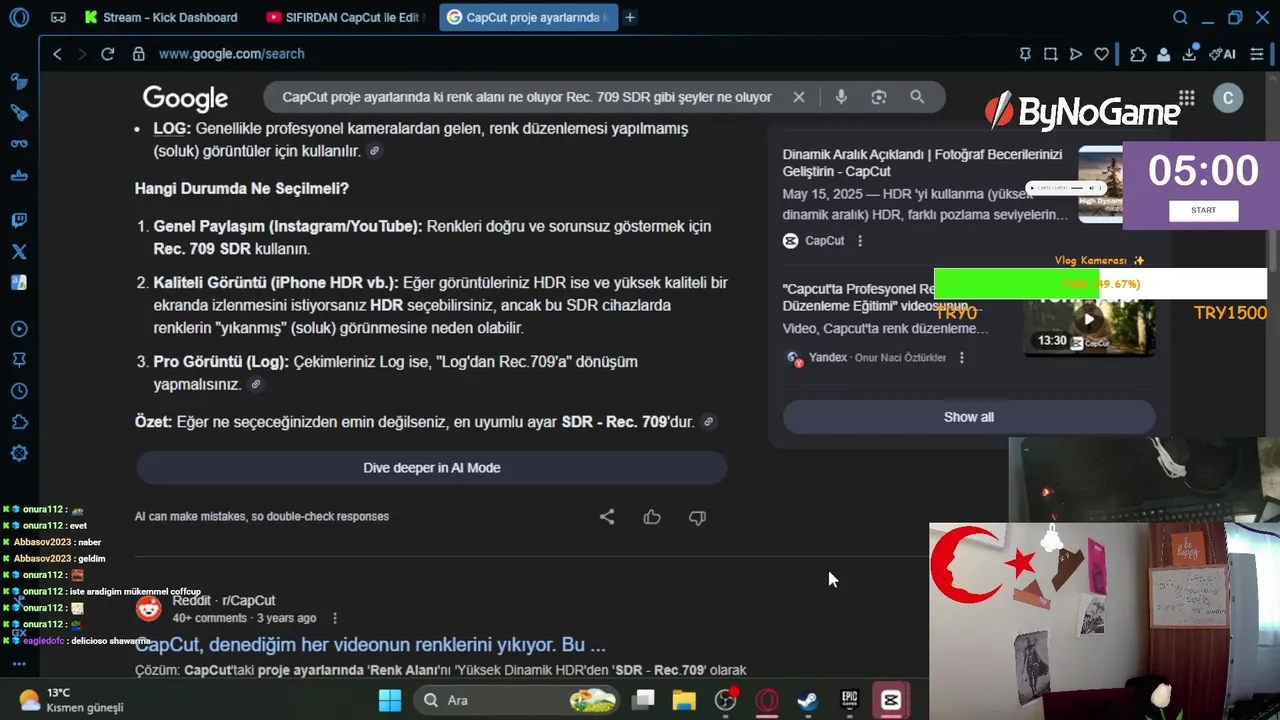Give thumbs up to AI overview
The width and height of the screenshot is (1280, 720).
(x=652, y=517)
